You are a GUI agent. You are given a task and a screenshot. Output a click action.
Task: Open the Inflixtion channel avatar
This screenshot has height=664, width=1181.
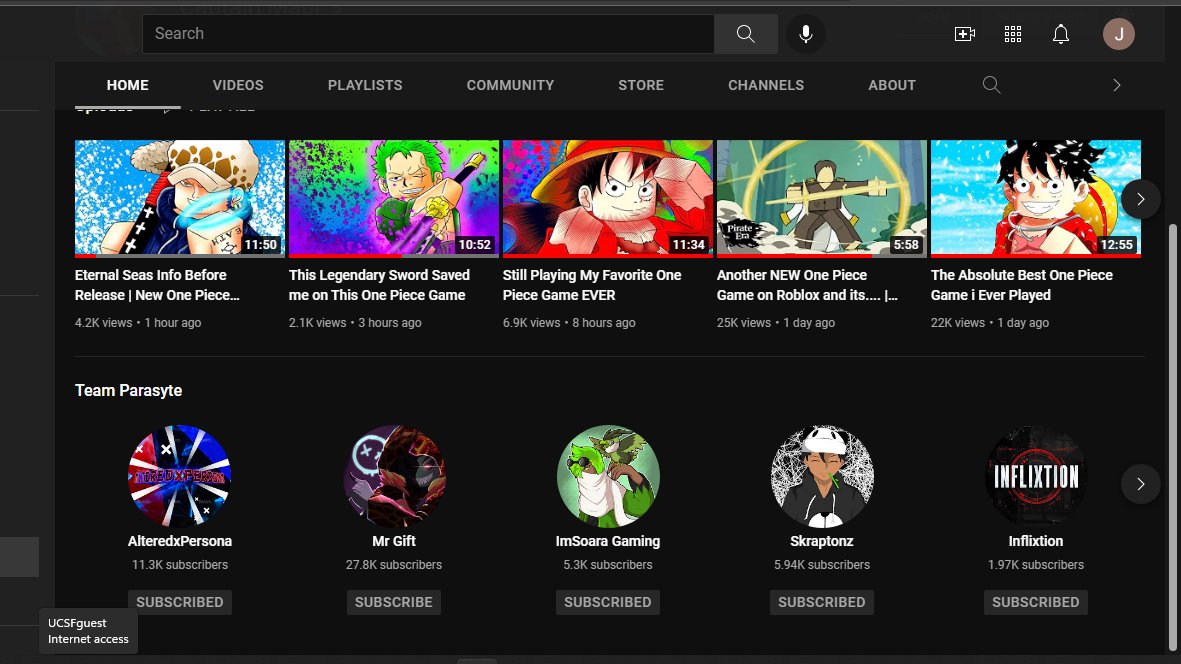point(1036,476)
